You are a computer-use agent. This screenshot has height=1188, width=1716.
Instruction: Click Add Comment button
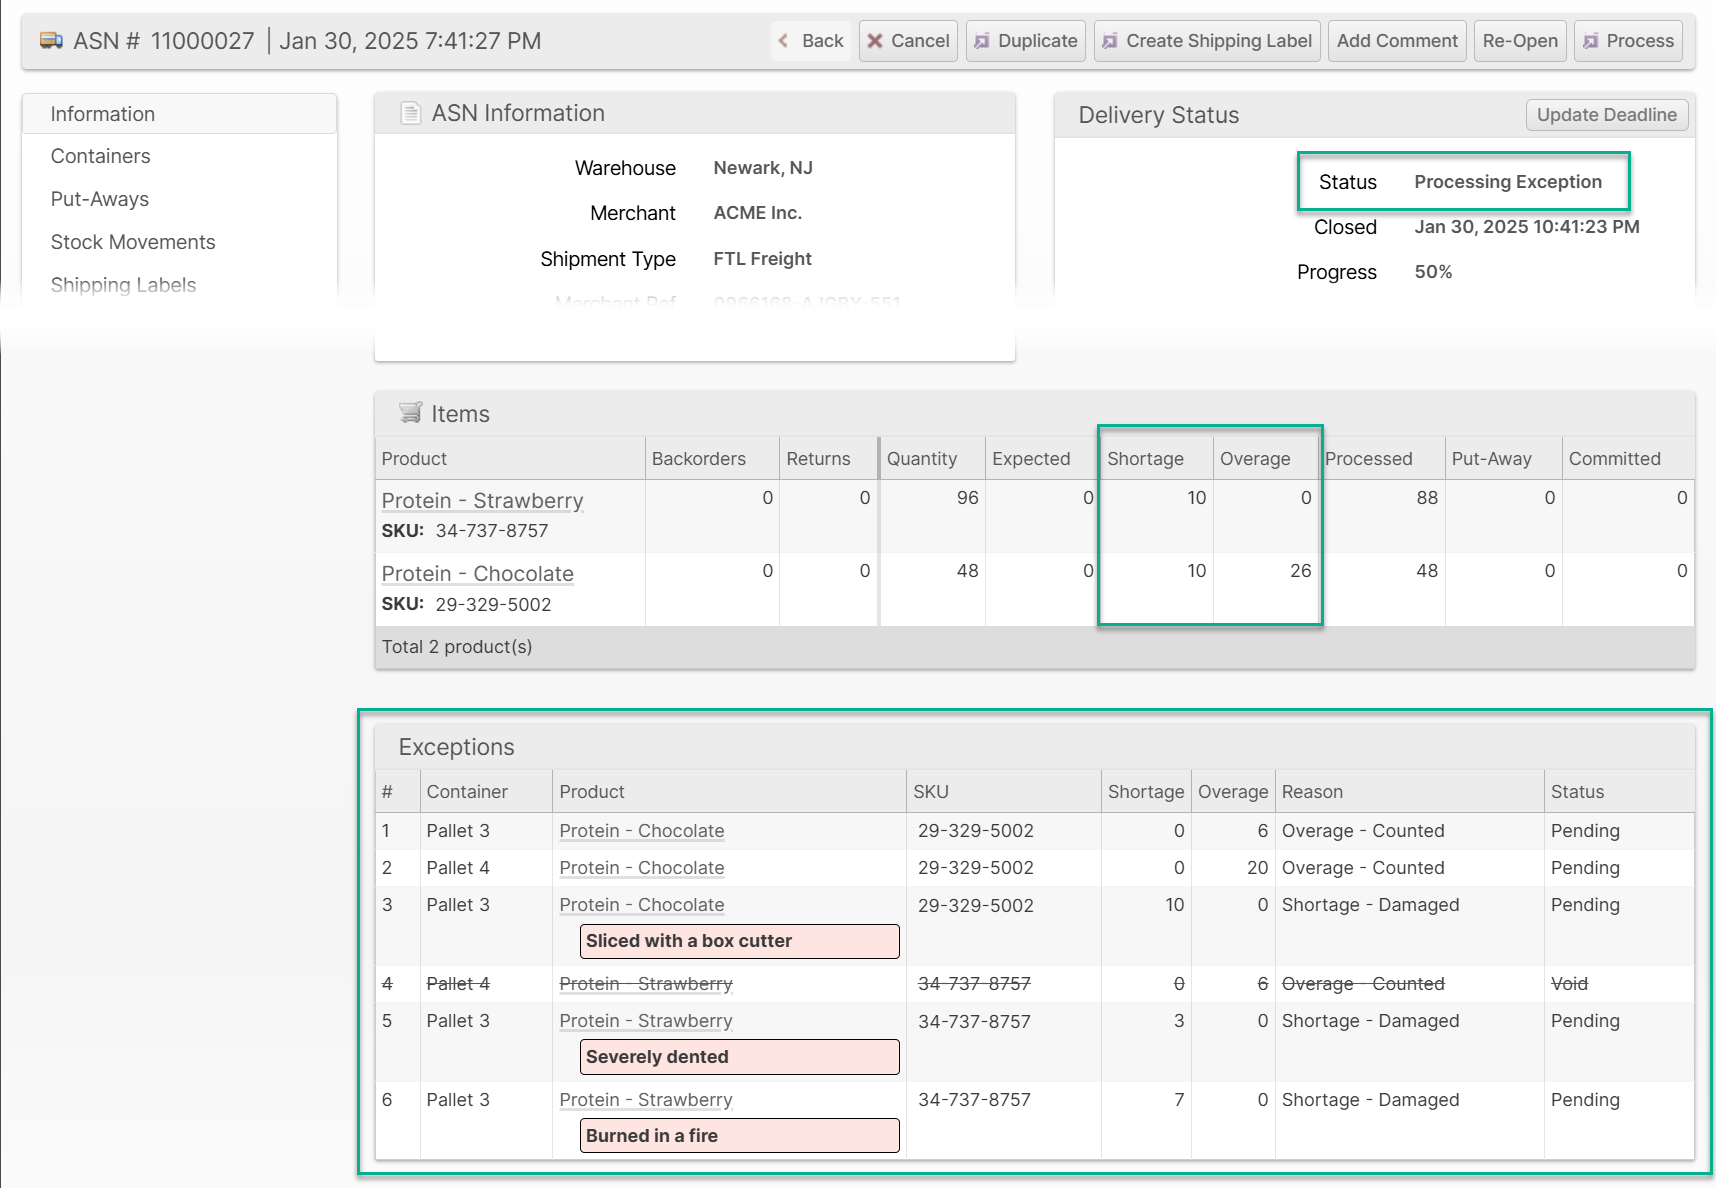coord(1396,41)
